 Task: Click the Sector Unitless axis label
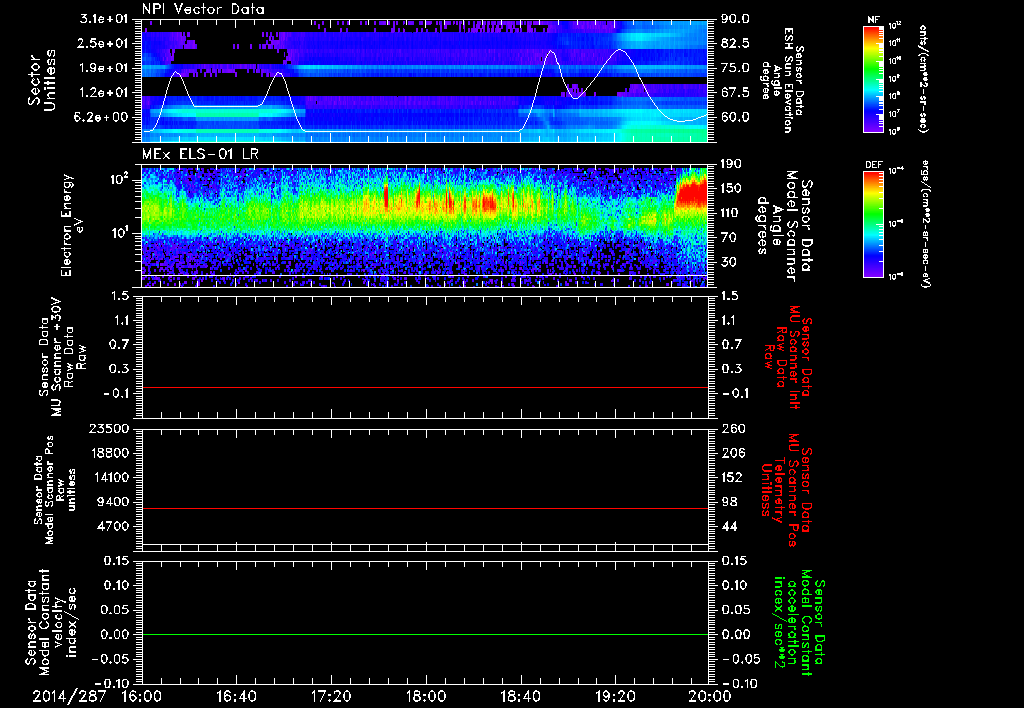40,78
